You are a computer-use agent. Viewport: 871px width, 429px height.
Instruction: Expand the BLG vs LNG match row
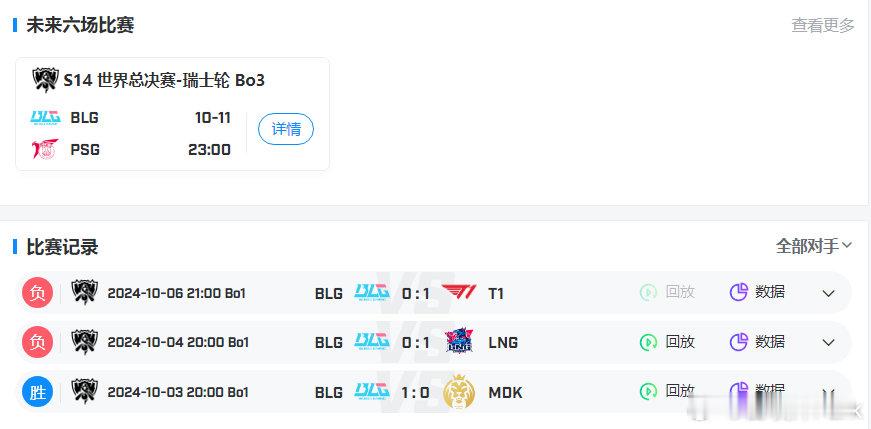[x=829, y=342]
